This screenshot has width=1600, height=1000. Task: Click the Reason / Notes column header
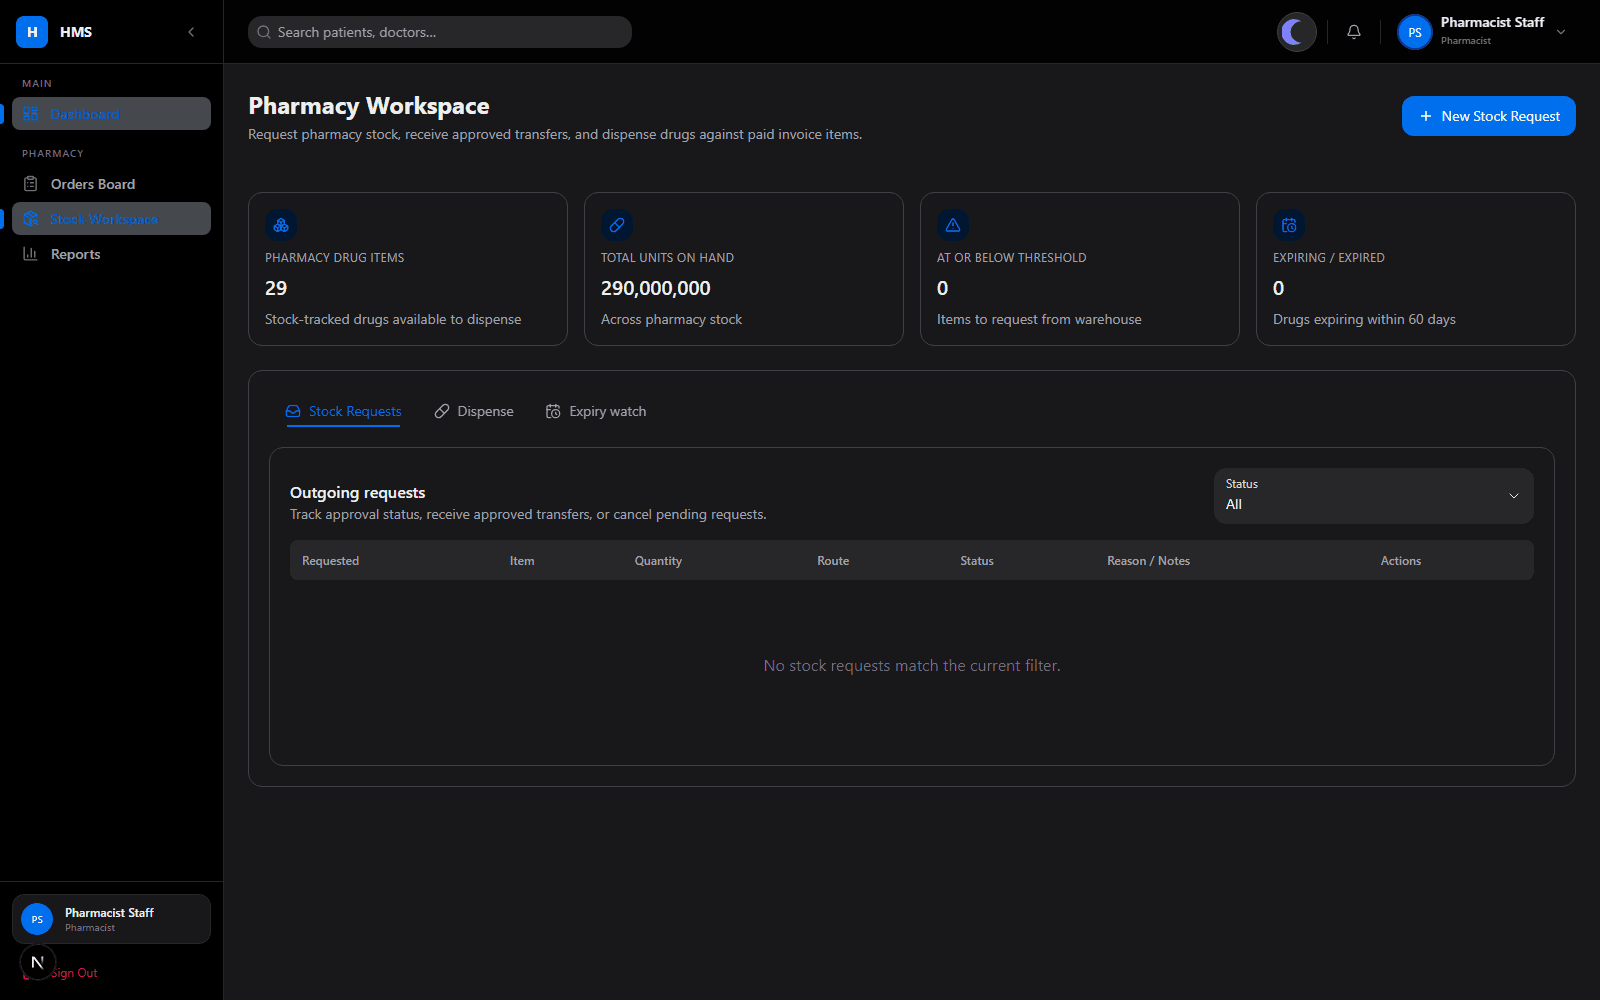1148,561
